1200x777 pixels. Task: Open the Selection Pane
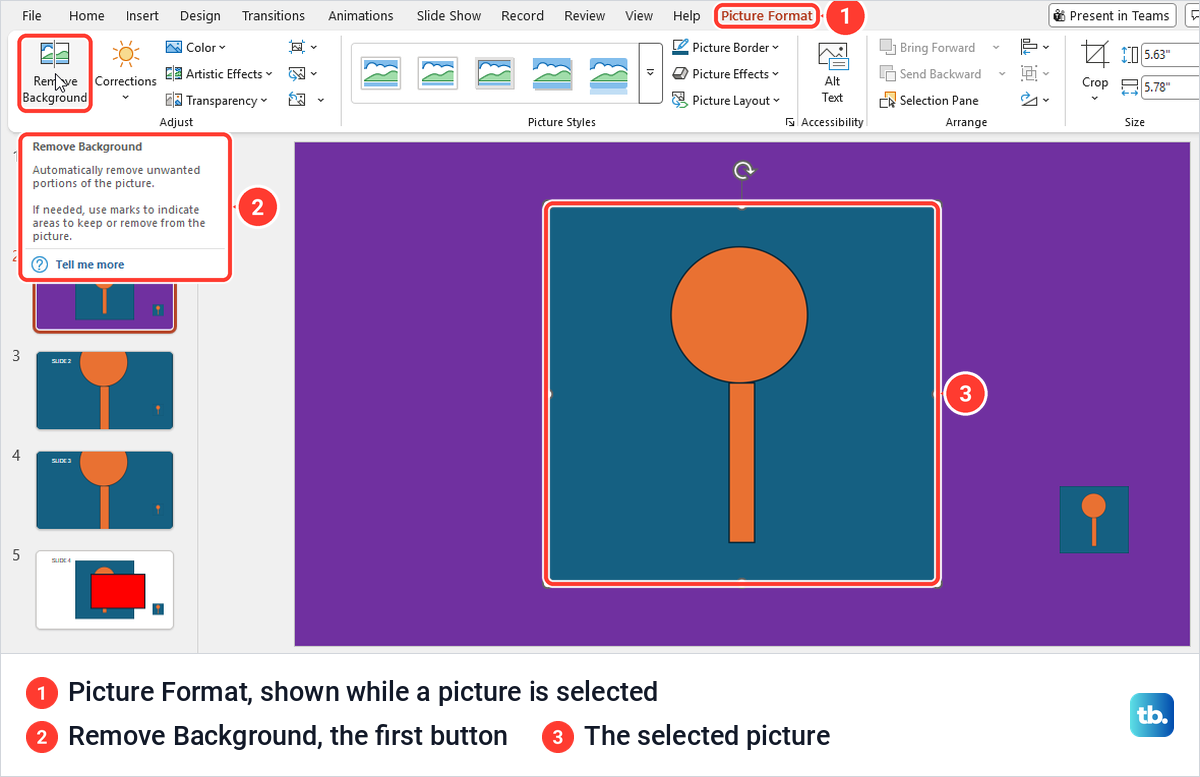pos(929,100)
